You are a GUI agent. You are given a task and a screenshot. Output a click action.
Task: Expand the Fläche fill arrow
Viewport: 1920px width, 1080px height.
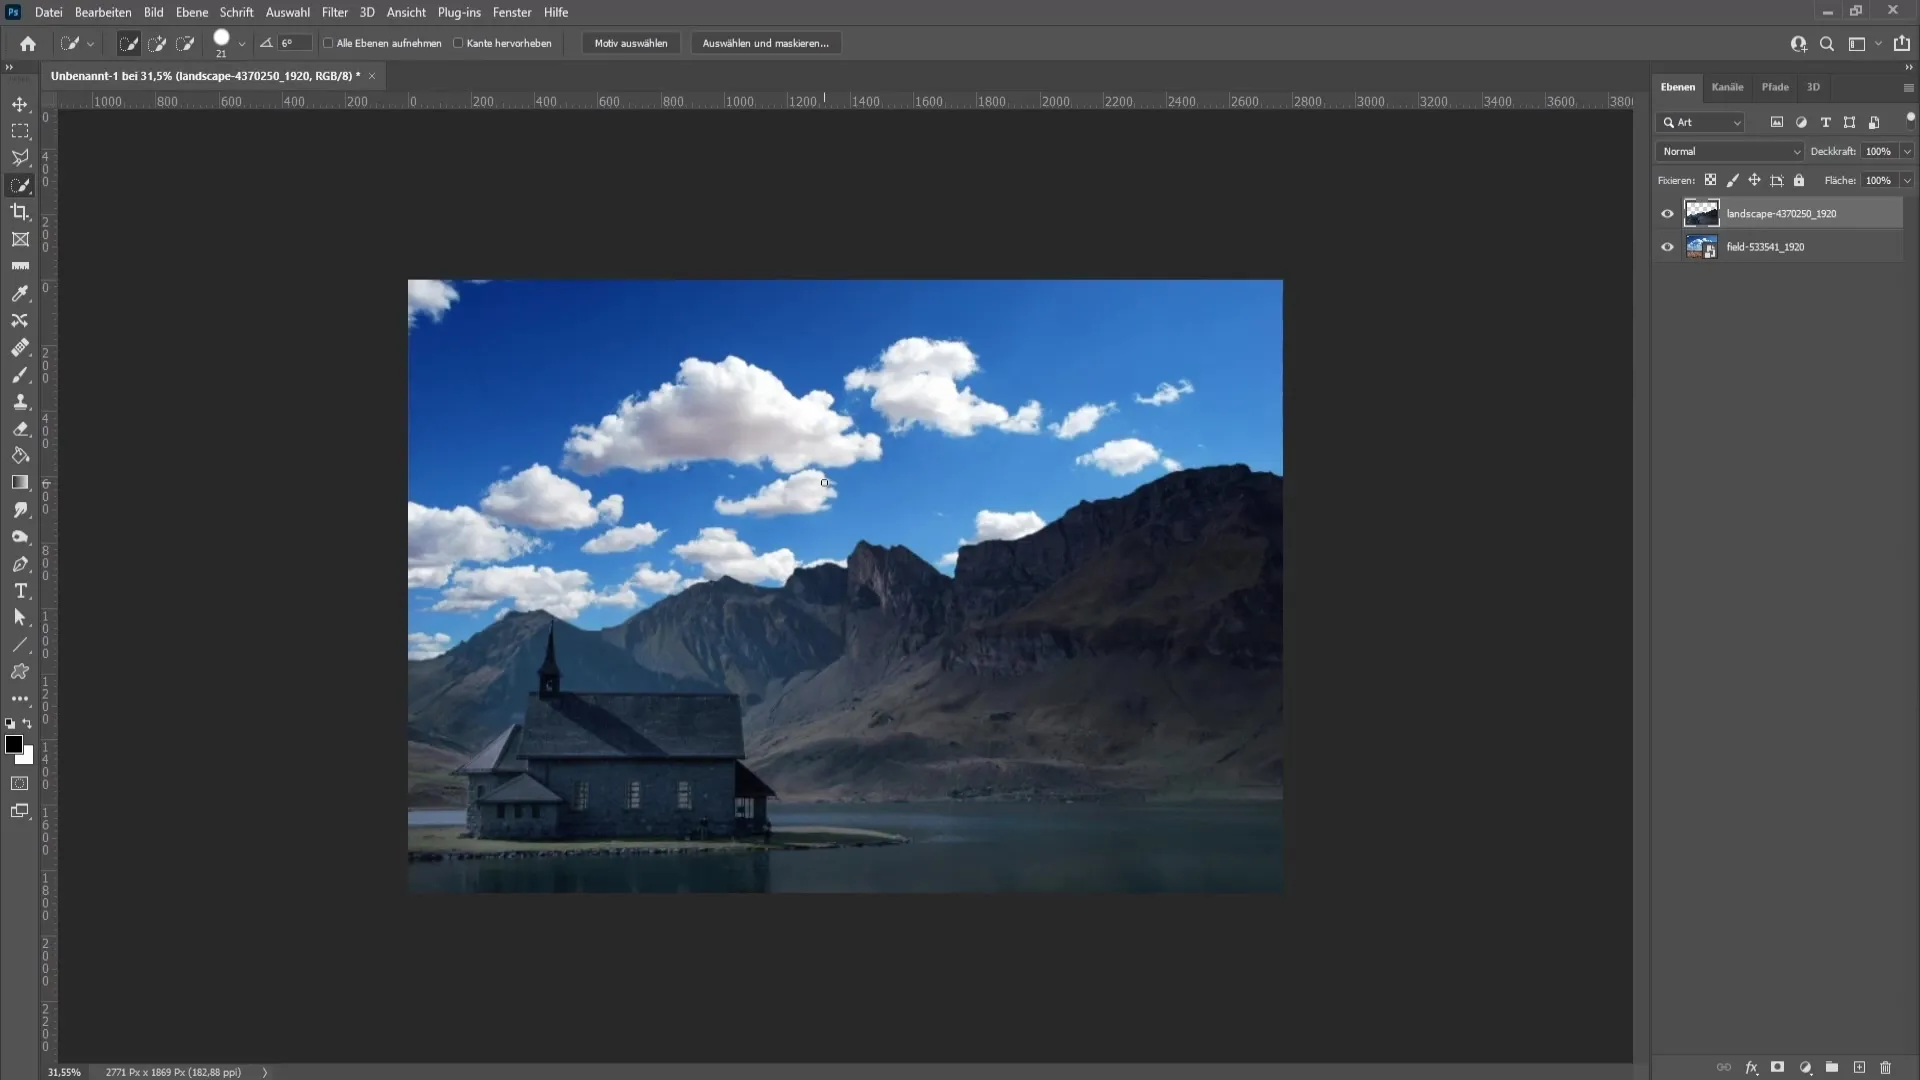(1907, 180)
